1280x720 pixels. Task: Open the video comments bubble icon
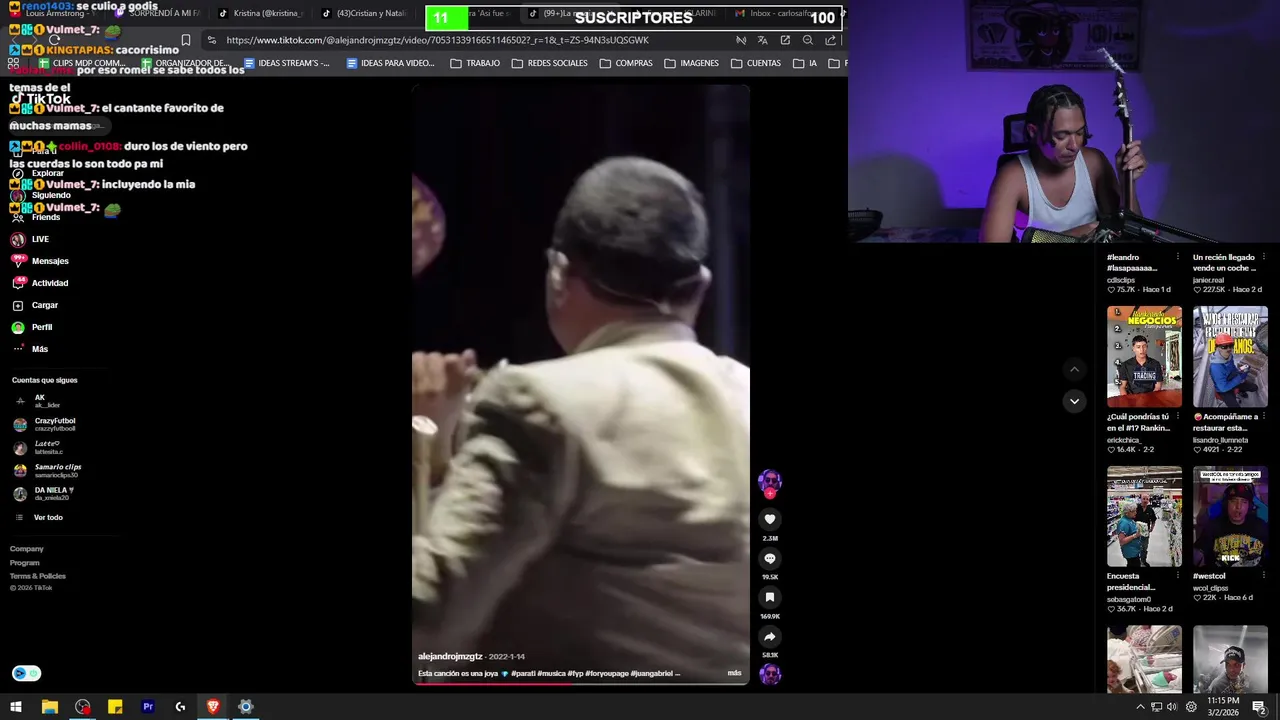coord(770,558)
